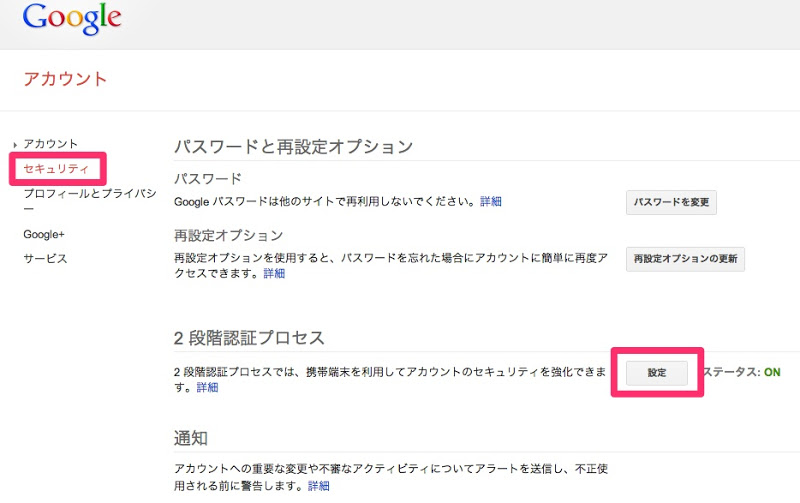This screenshot has width=800, height=503.
Task: Open 詳細 link under 2段階認証プロセス description
Action: click(x=207, y=388)
